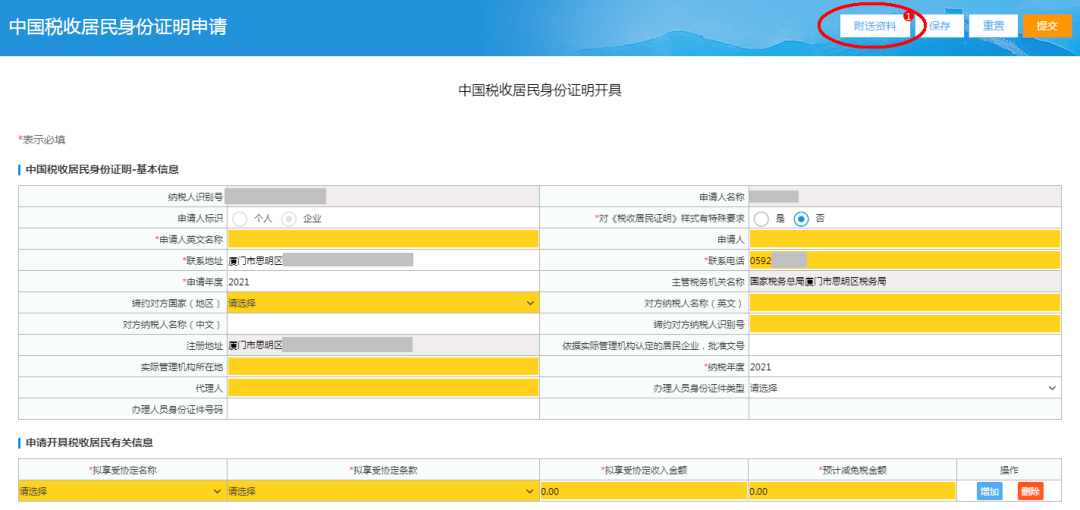Focus the 申请人 input field

[x=905, y=239]
